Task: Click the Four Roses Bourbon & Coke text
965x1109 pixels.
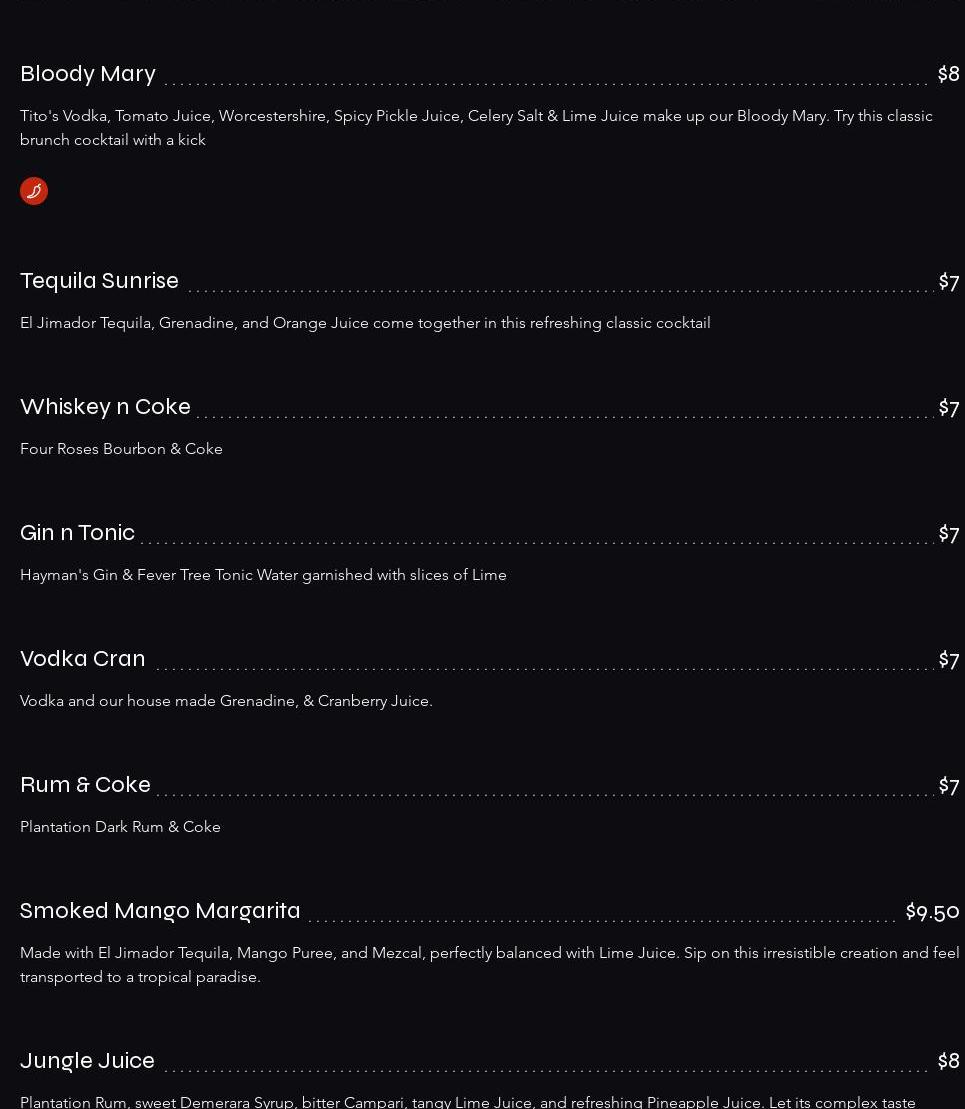Action: 121,449
